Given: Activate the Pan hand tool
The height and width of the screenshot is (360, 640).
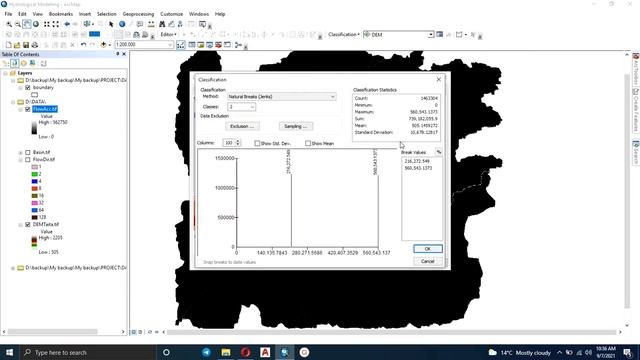Looking at the screenshot, I should click(x=27, y=24).
